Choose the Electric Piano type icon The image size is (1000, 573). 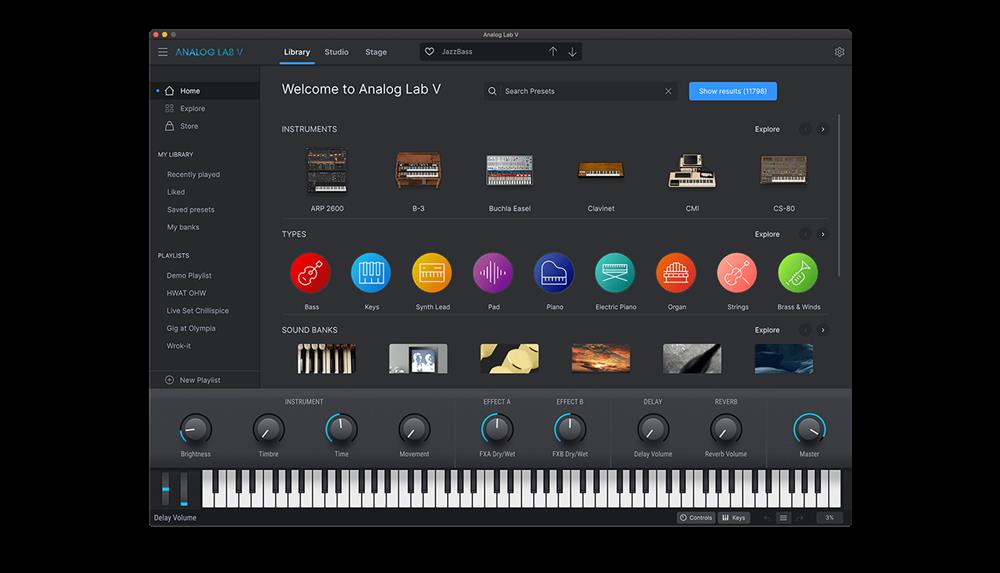point(615,272)
